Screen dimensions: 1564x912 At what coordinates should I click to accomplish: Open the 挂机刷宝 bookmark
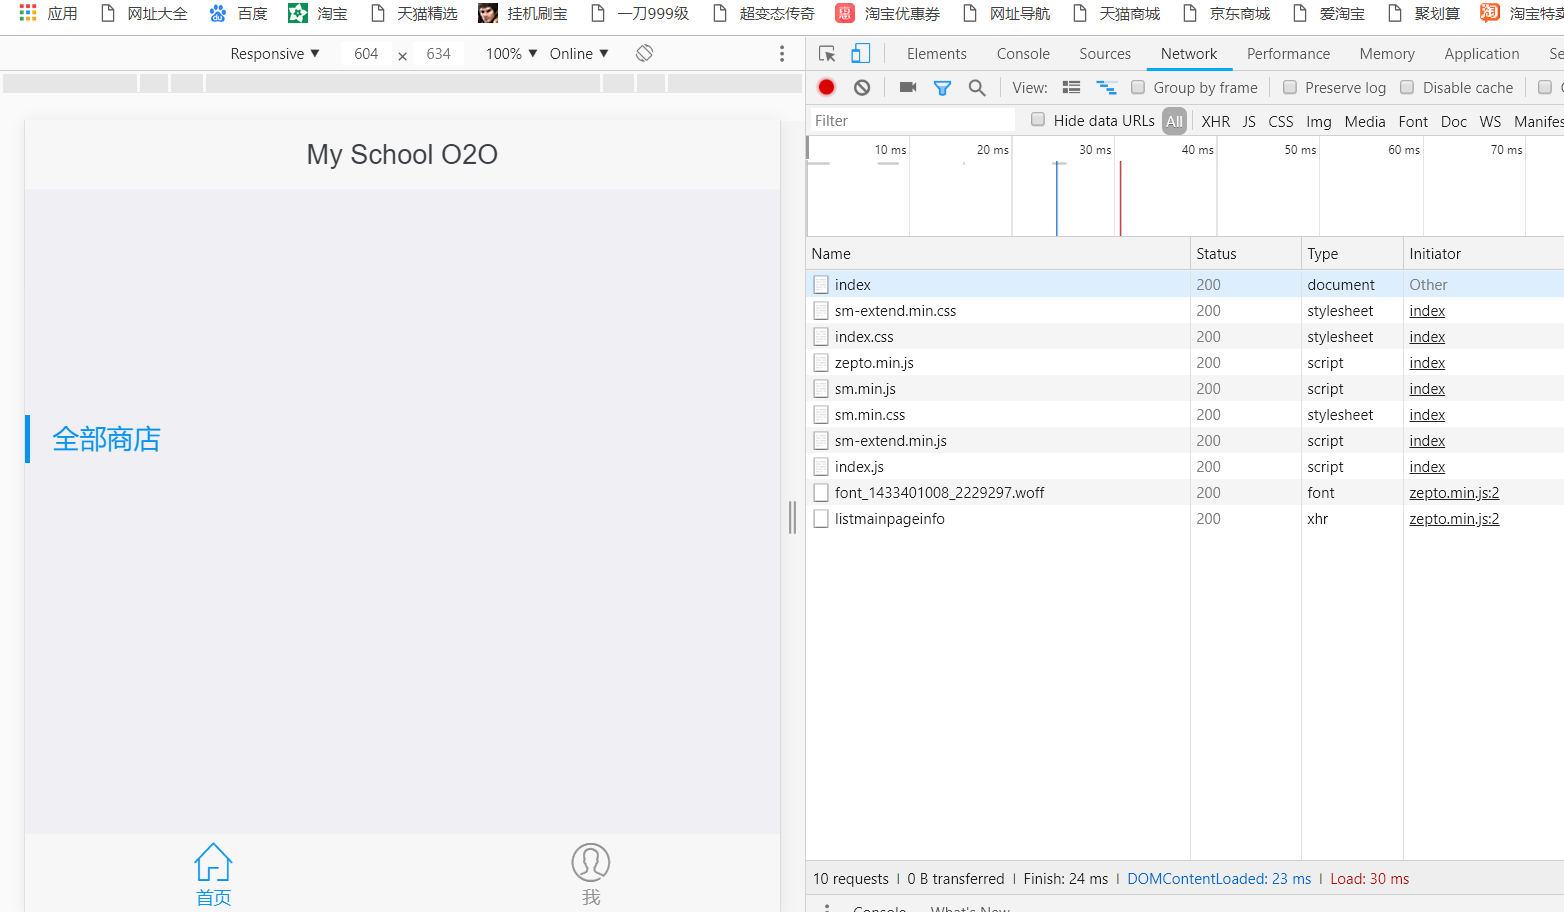(x=523, y=13)
